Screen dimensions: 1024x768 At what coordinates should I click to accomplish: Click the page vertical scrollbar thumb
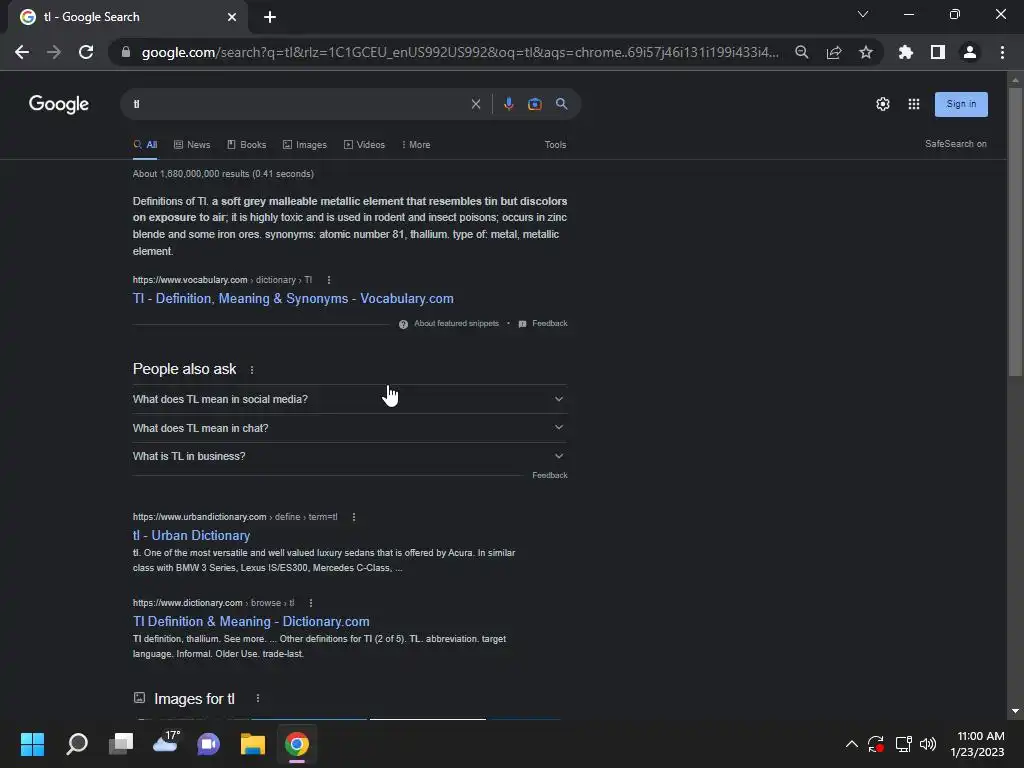pos(1015,232)
